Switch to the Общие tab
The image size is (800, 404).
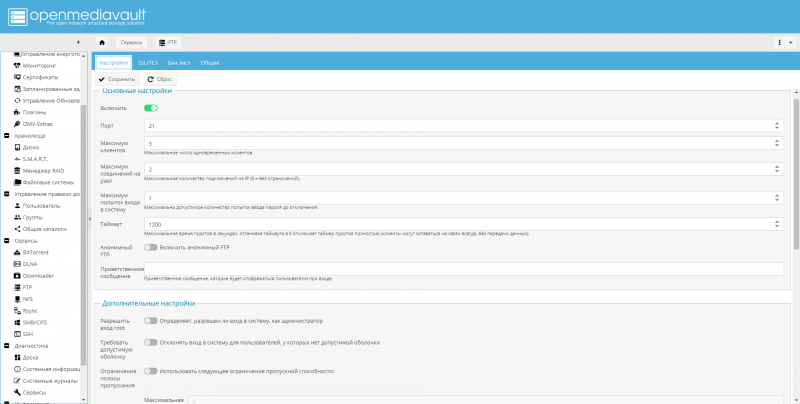[210, 63]
